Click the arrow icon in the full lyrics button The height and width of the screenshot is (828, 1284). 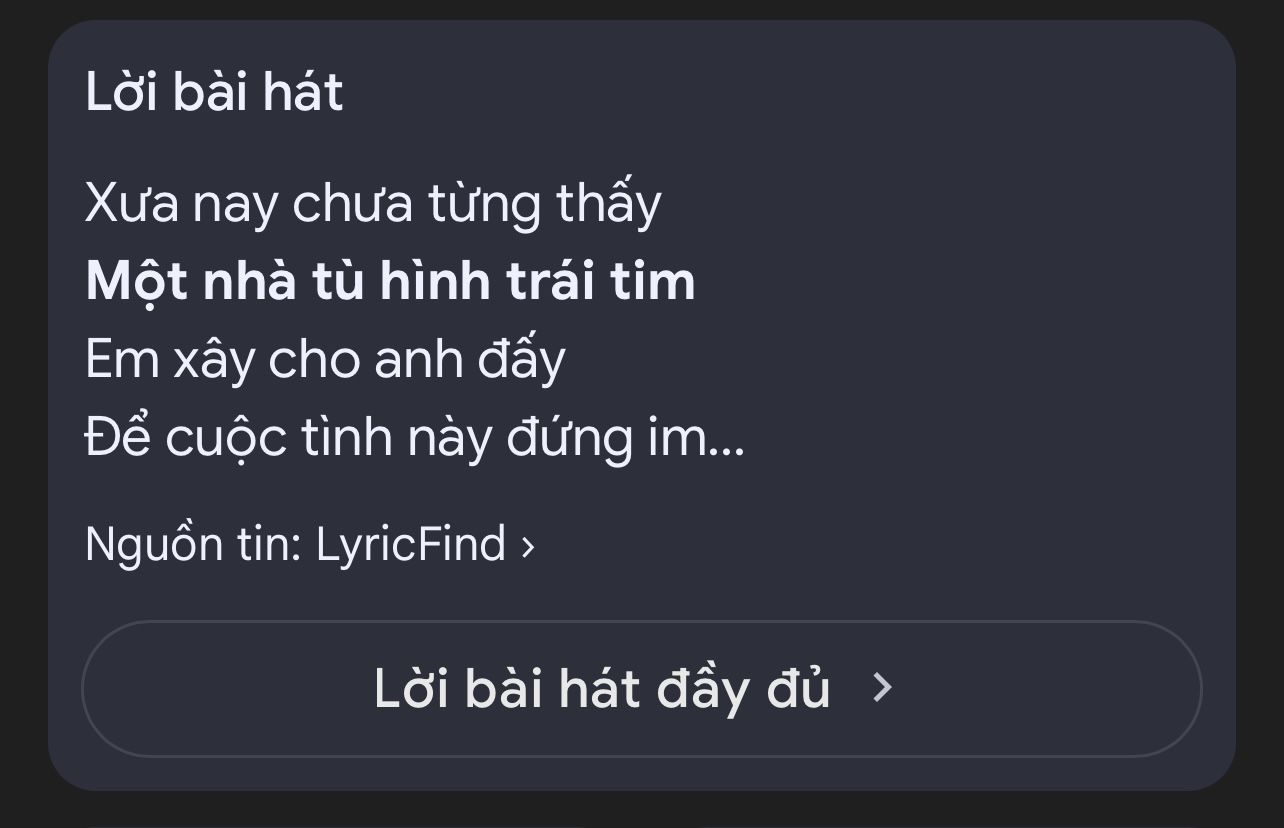click(881, 687)
